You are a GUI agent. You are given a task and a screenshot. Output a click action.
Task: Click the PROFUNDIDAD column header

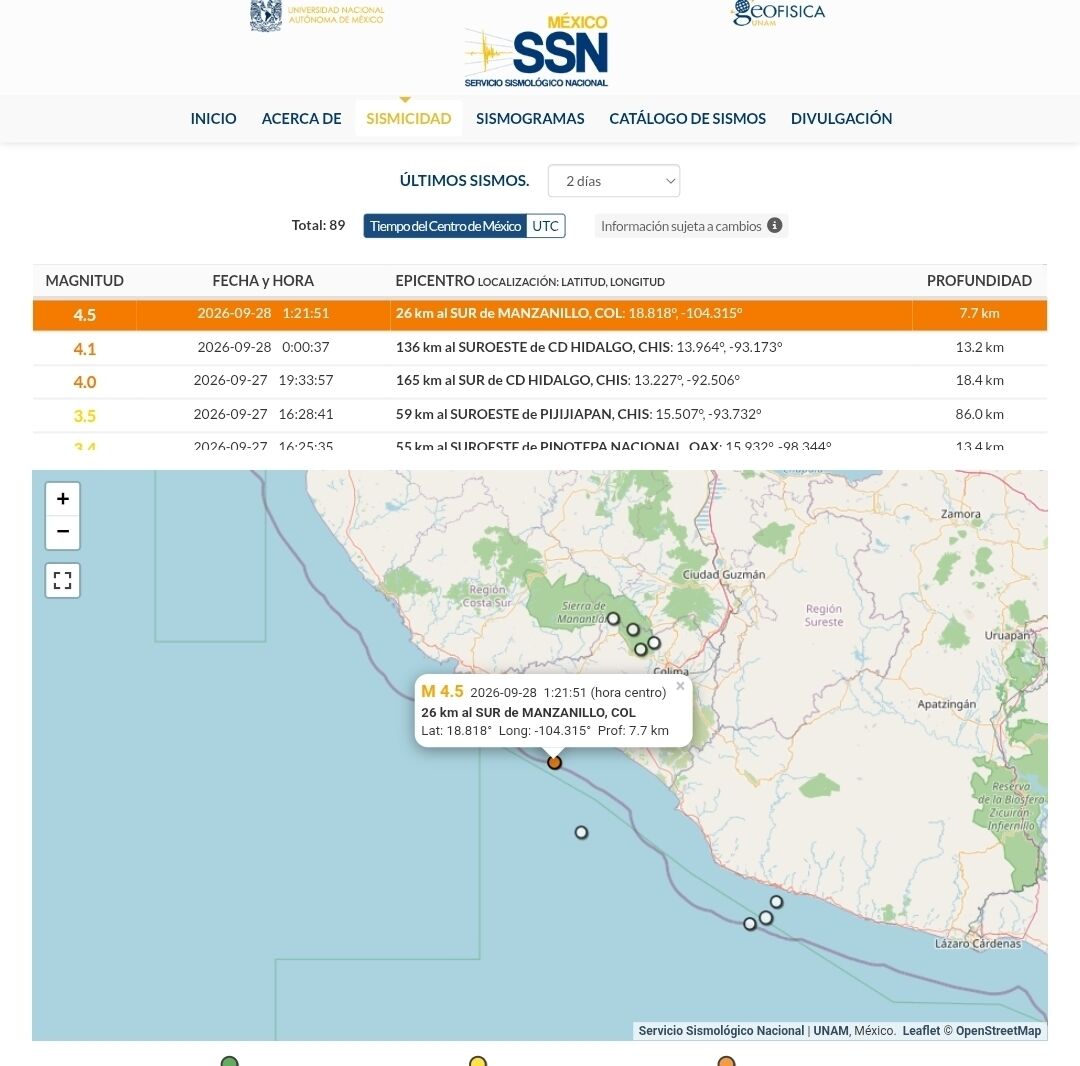(x=979, y=281)
